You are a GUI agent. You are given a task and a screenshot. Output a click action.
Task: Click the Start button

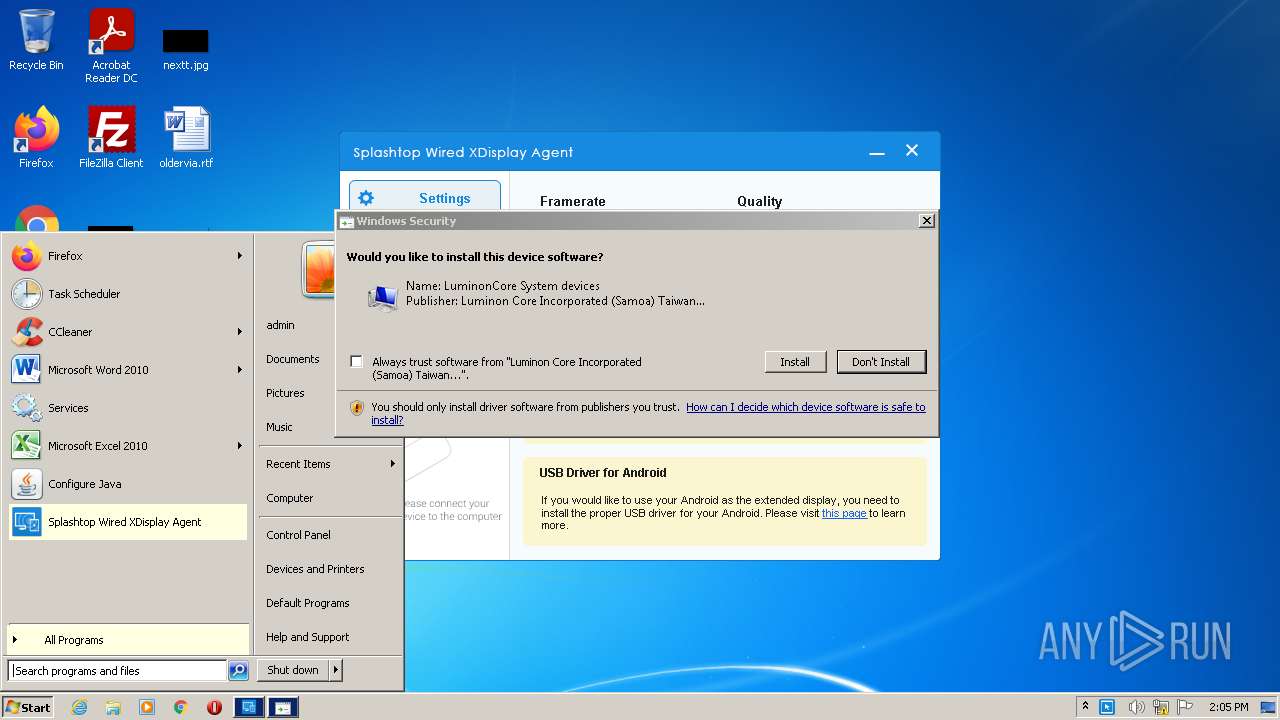point(28,707)
